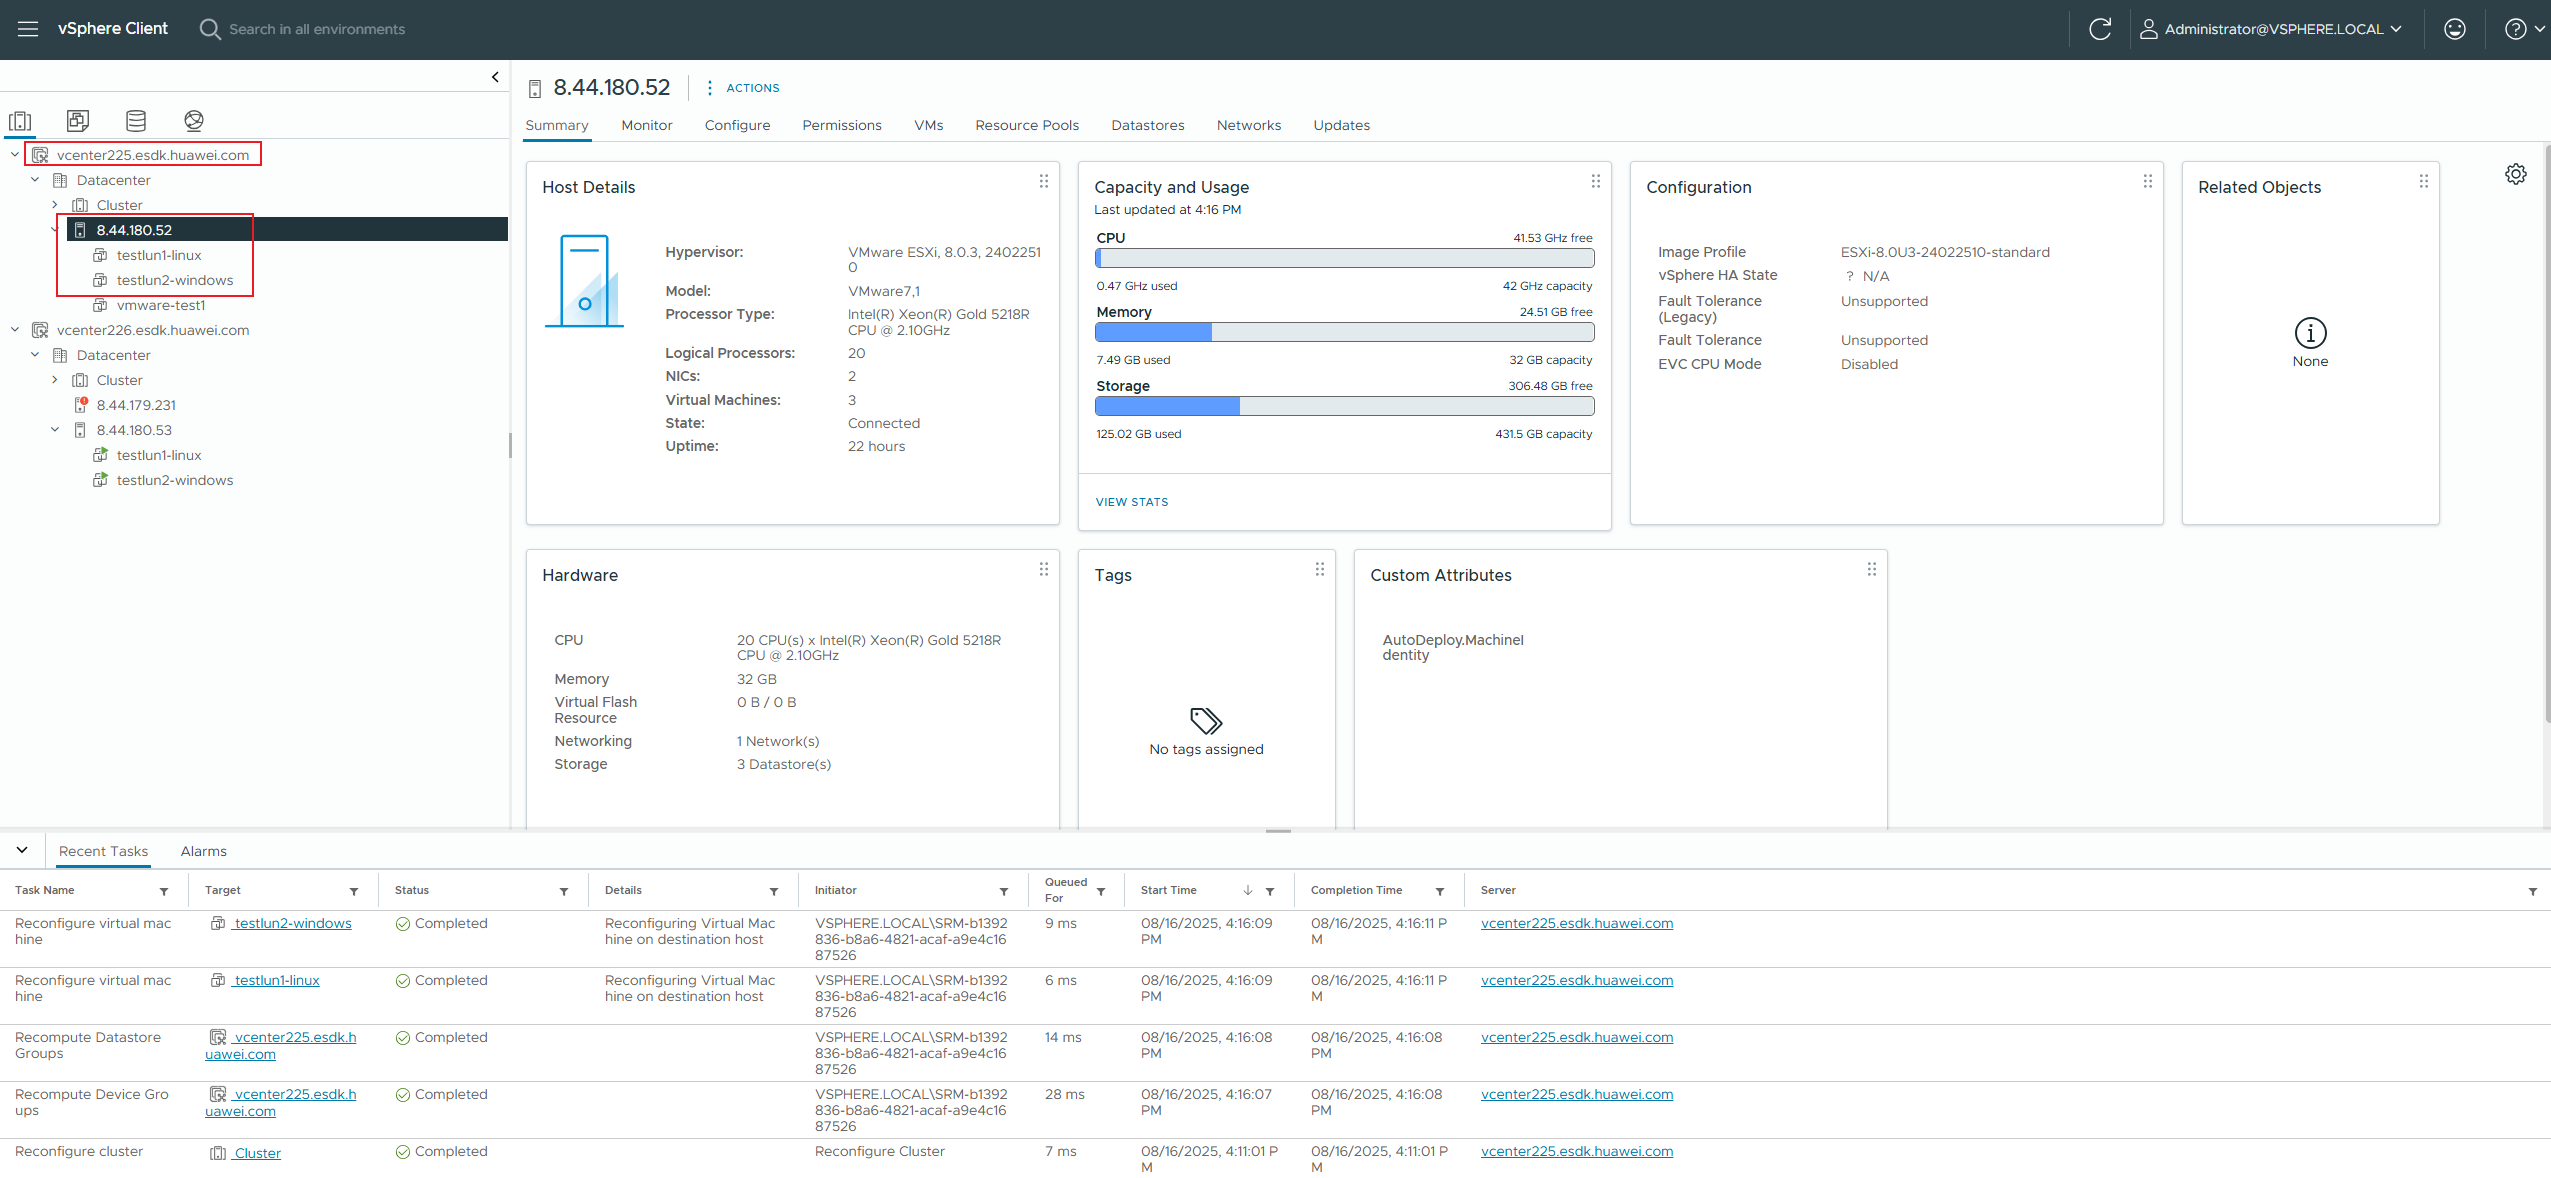Viewport: 2551px width, 1178px height.
Task: Switch to the Monitor tab
Action: tap(647, 125)
